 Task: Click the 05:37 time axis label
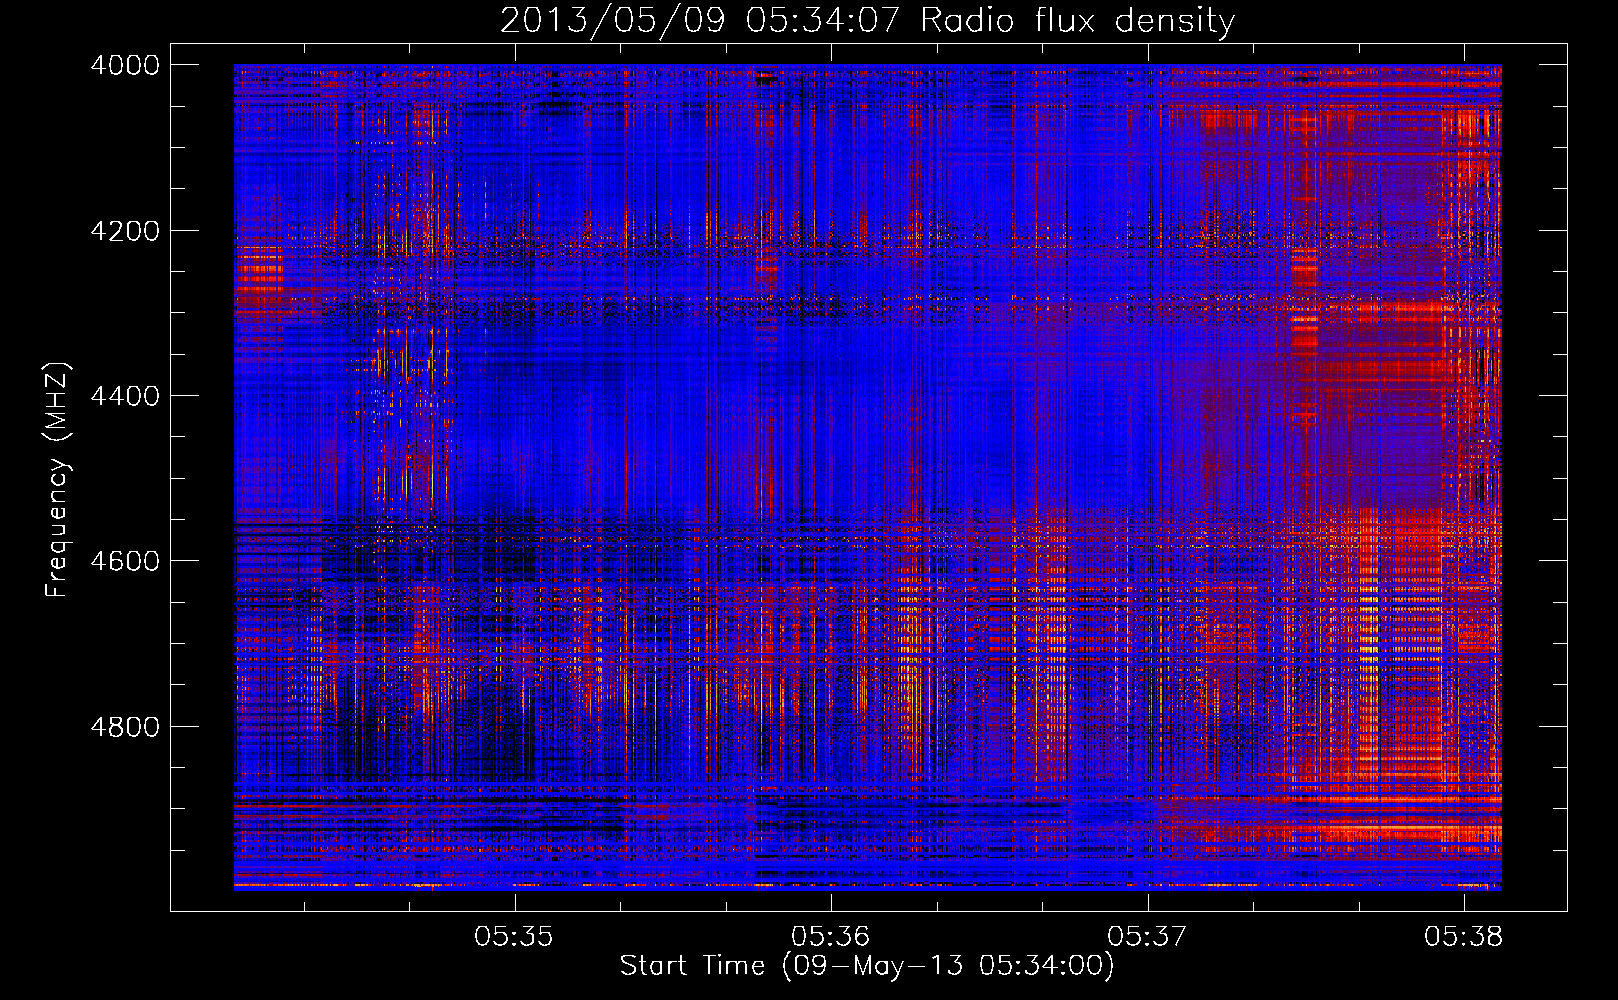[1147, 936]
